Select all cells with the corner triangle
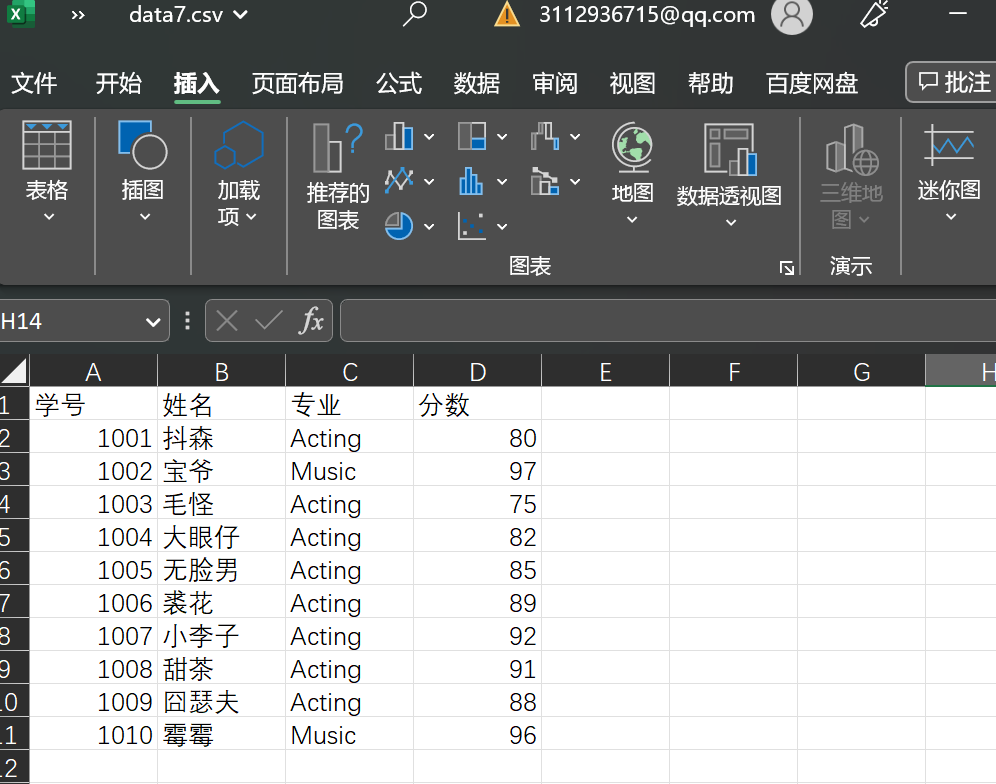996x784 pixels. tap(14, 371)
